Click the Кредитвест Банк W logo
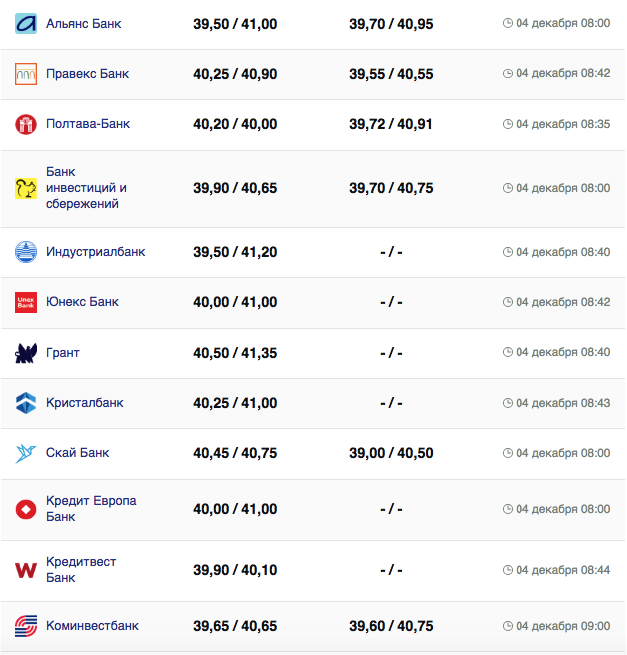627x655 pixels. pyautogui.click(x=26, y=570)
